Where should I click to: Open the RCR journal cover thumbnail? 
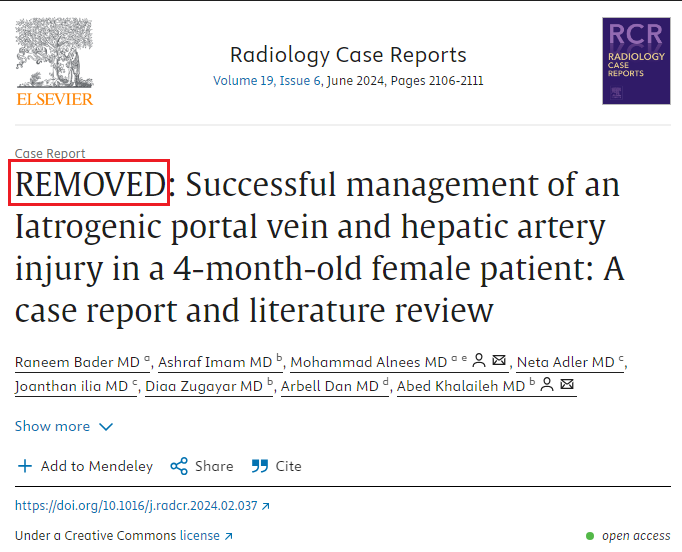coord(636,61)
